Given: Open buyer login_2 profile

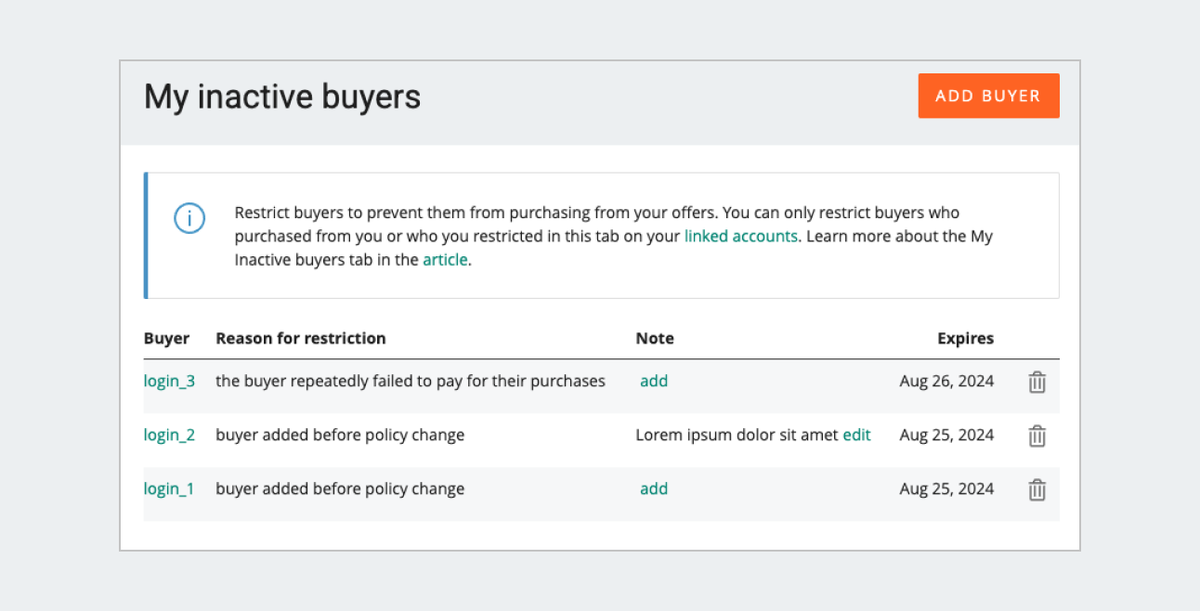Looking at the screenshot, I should pyautogui.click(x=169, y=435).
